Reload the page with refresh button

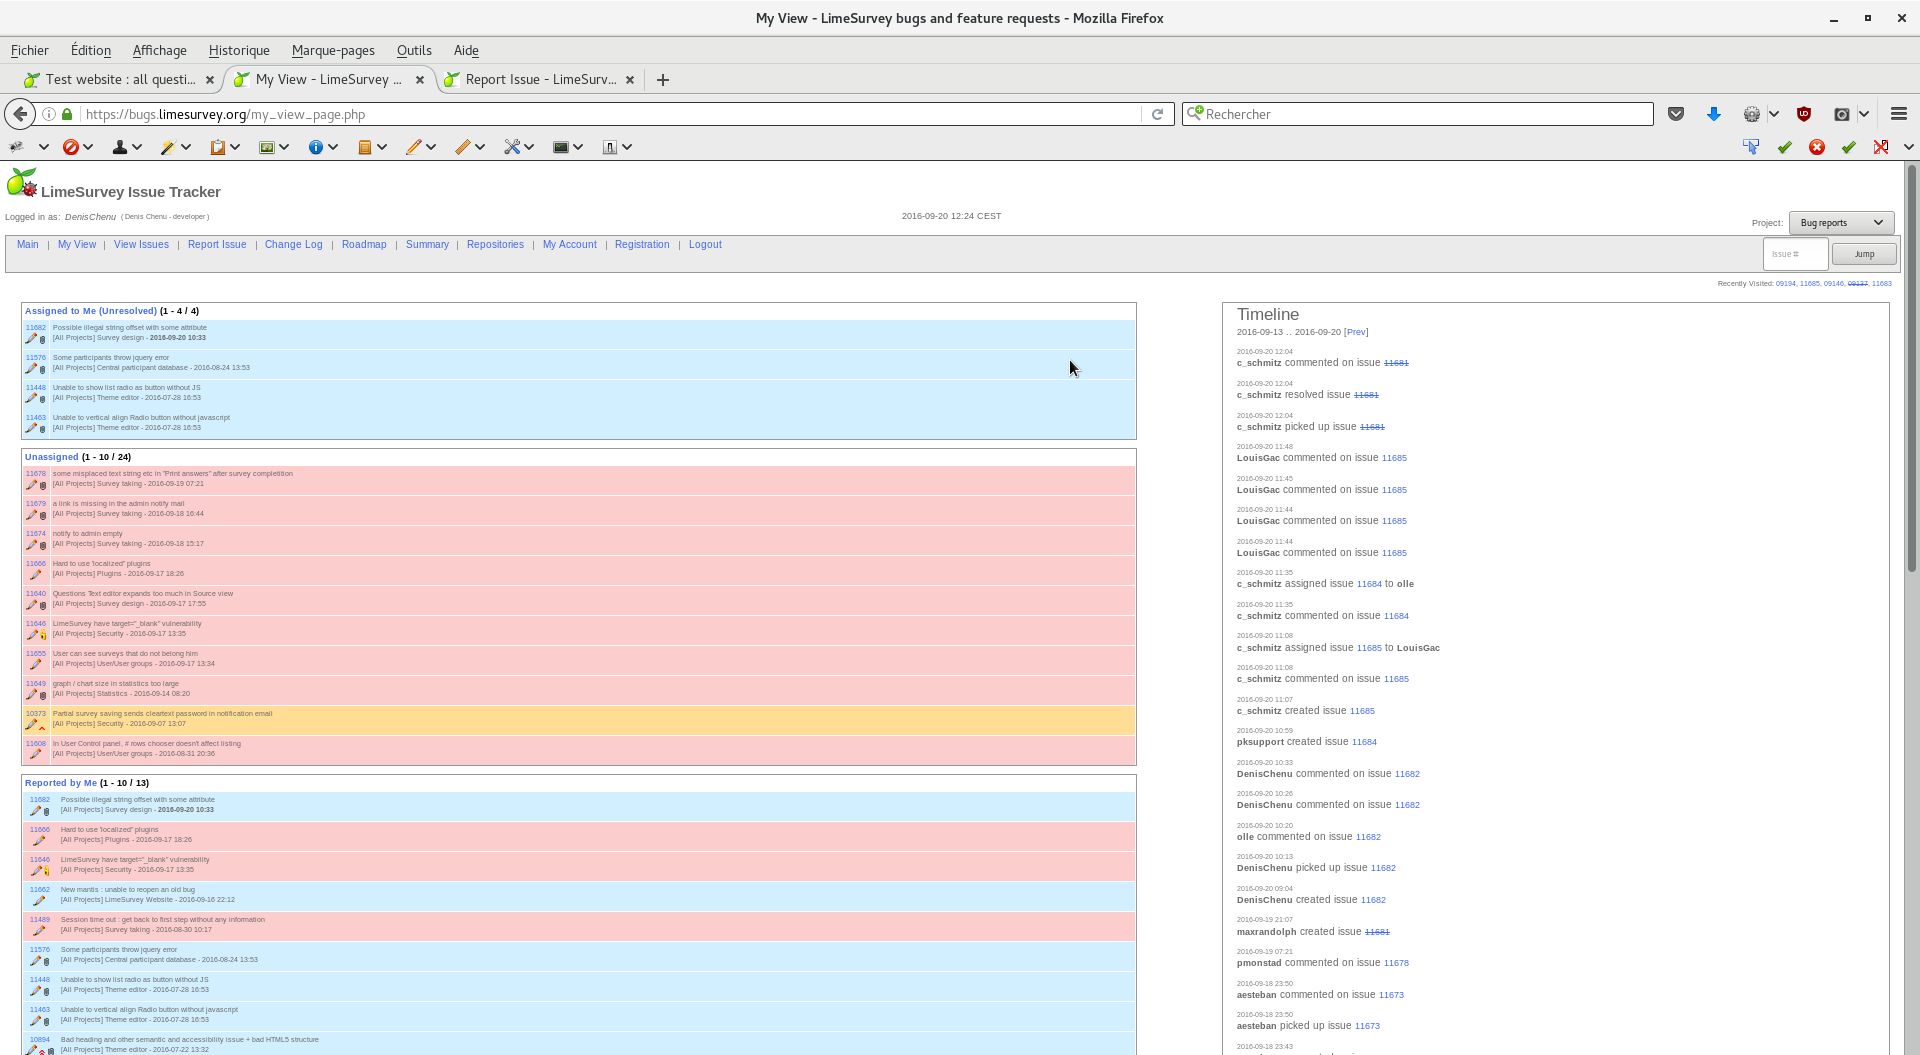tap(1157, 114)
